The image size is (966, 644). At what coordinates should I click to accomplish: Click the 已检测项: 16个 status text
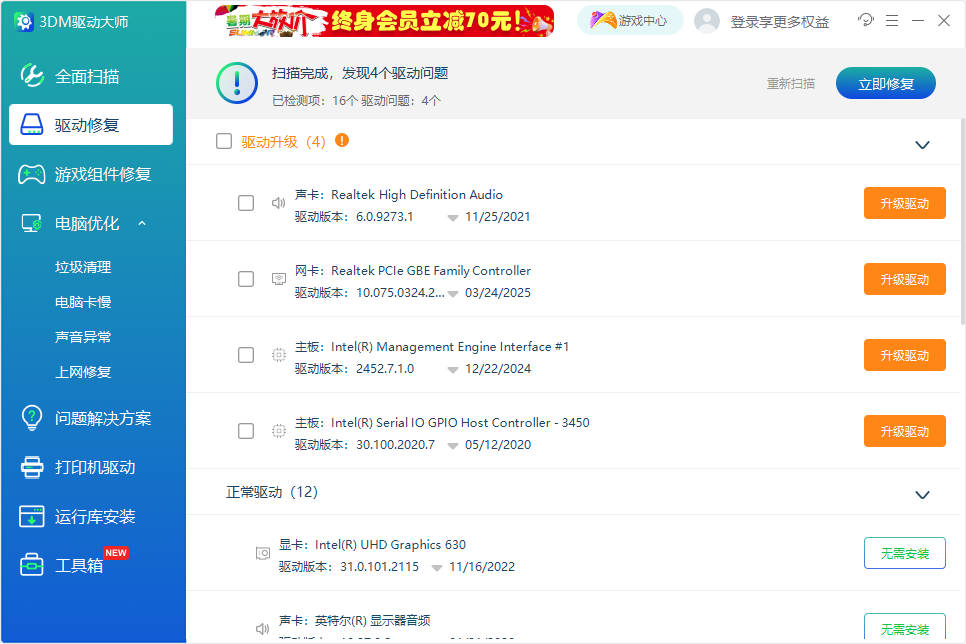[314, 100]
